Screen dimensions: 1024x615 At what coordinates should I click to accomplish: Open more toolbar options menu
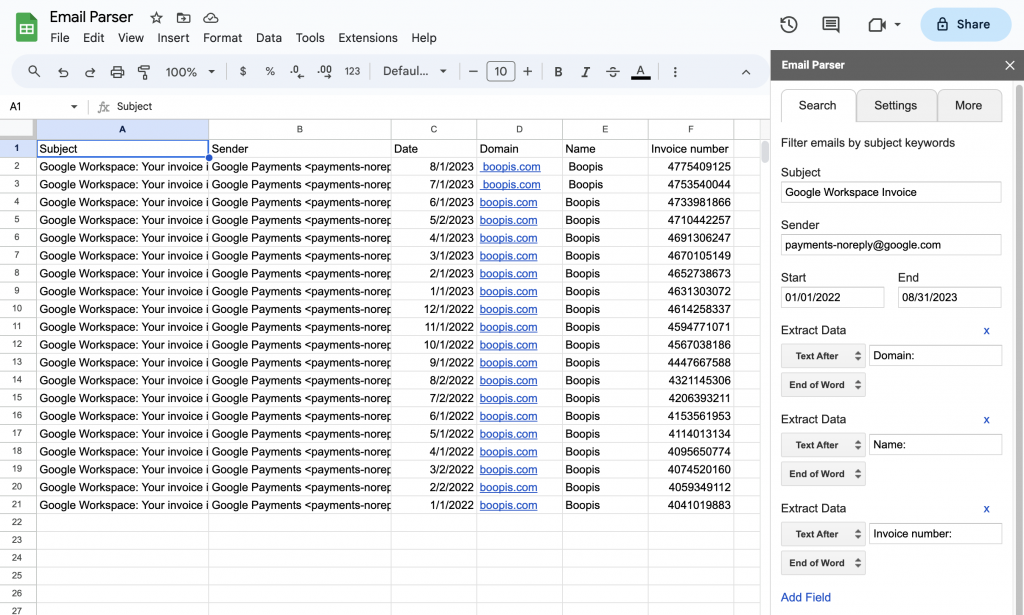pyautogui.click(x=675, y=72)
